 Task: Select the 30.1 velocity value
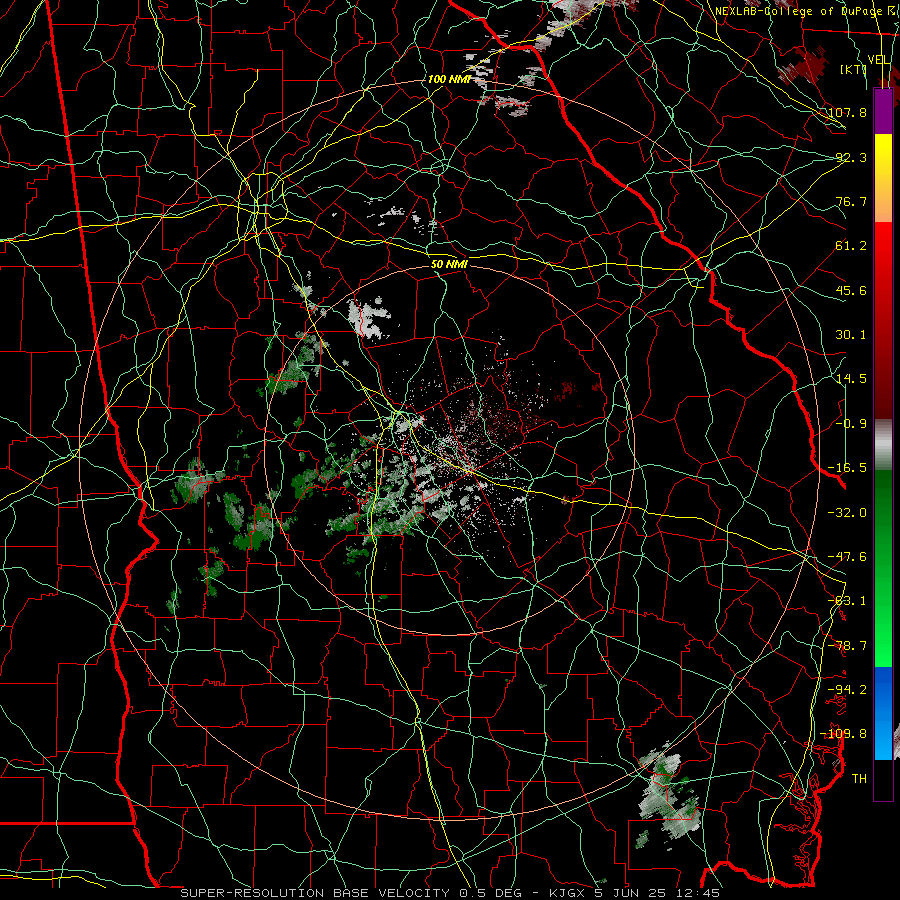pos(852,335)
